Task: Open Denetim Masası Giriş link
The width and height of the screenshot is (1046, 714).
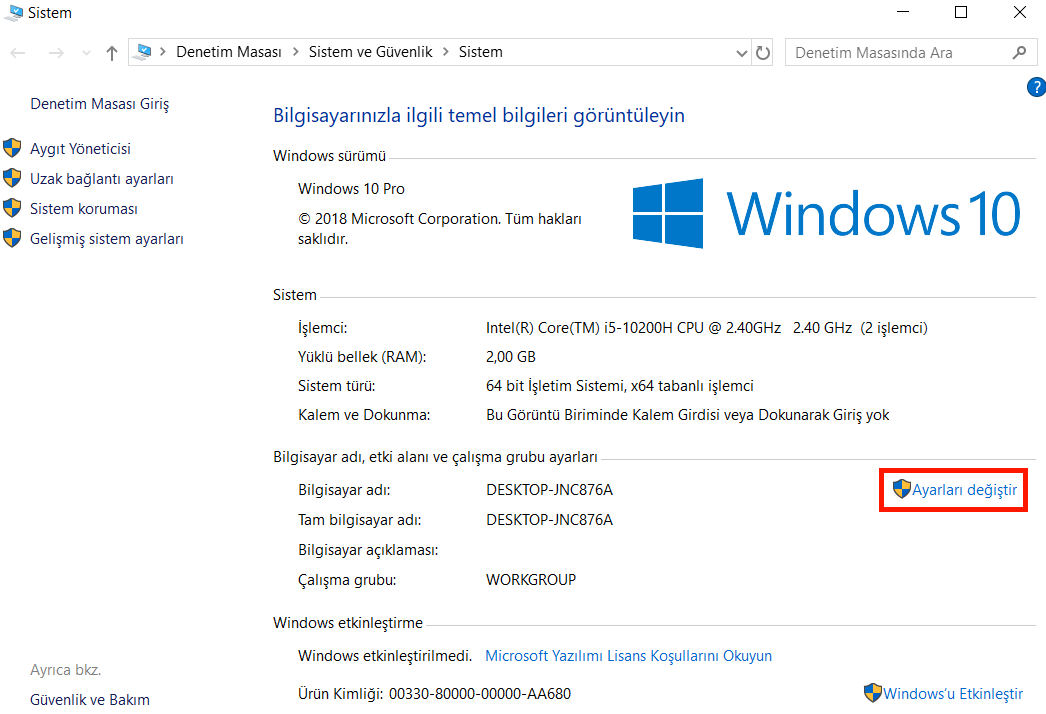Action: [99, 104]
